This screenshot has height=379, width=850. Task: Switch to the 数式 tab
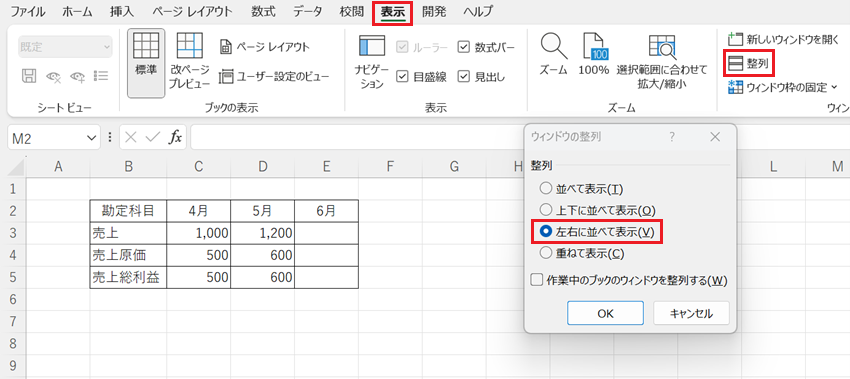coord(263,12)
